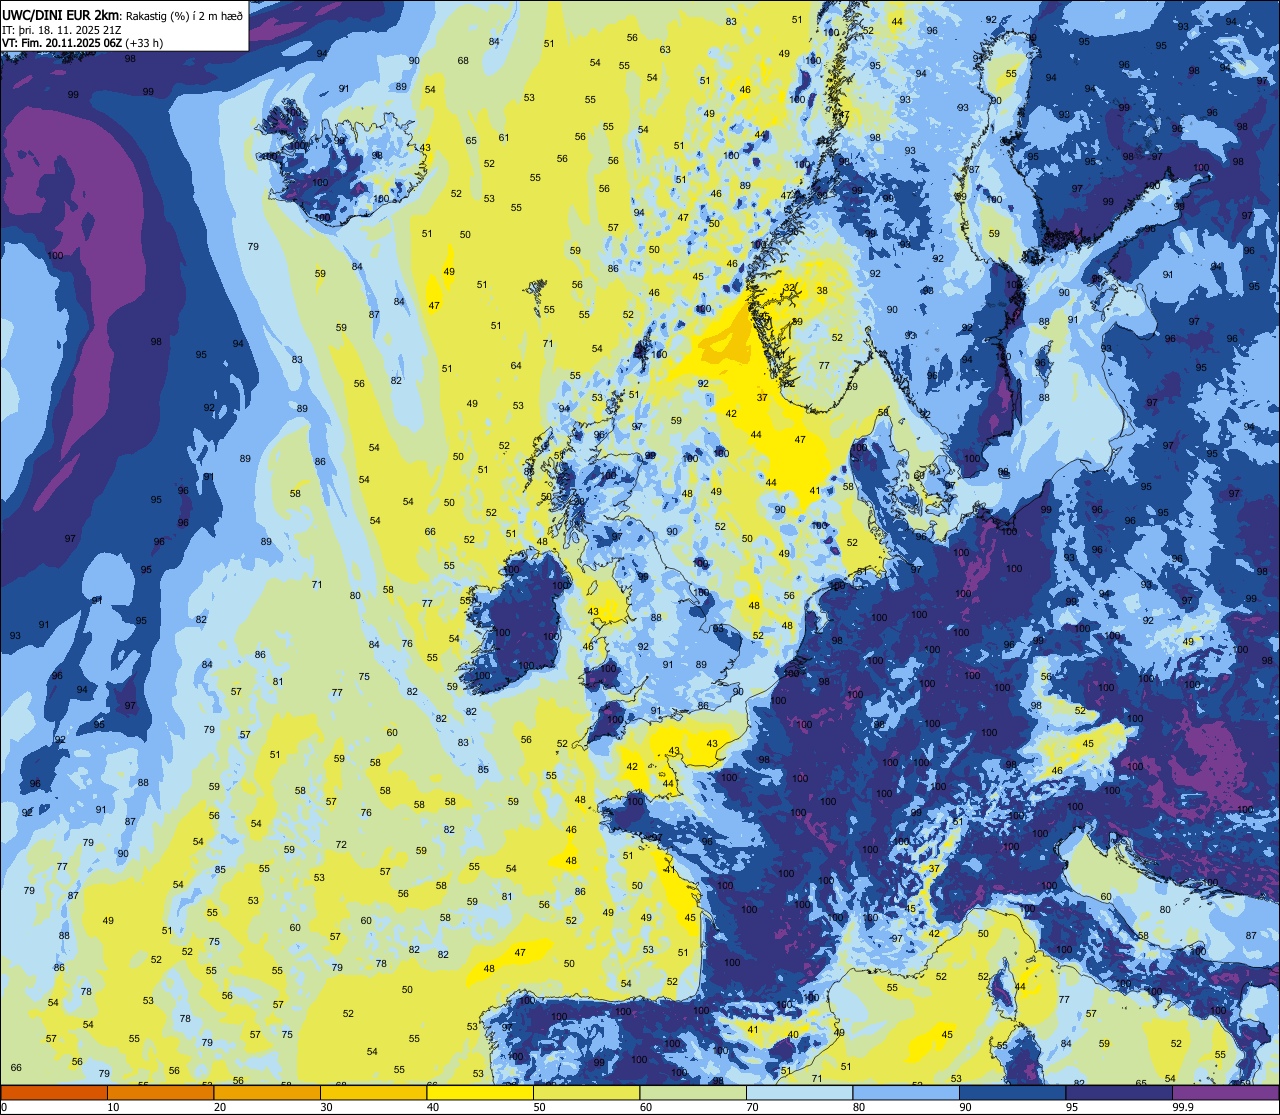This screenshot has height=1115, width=1280.
Task: Select the 95–99.9% navy legend swatch
Action: (1119, 1093)
